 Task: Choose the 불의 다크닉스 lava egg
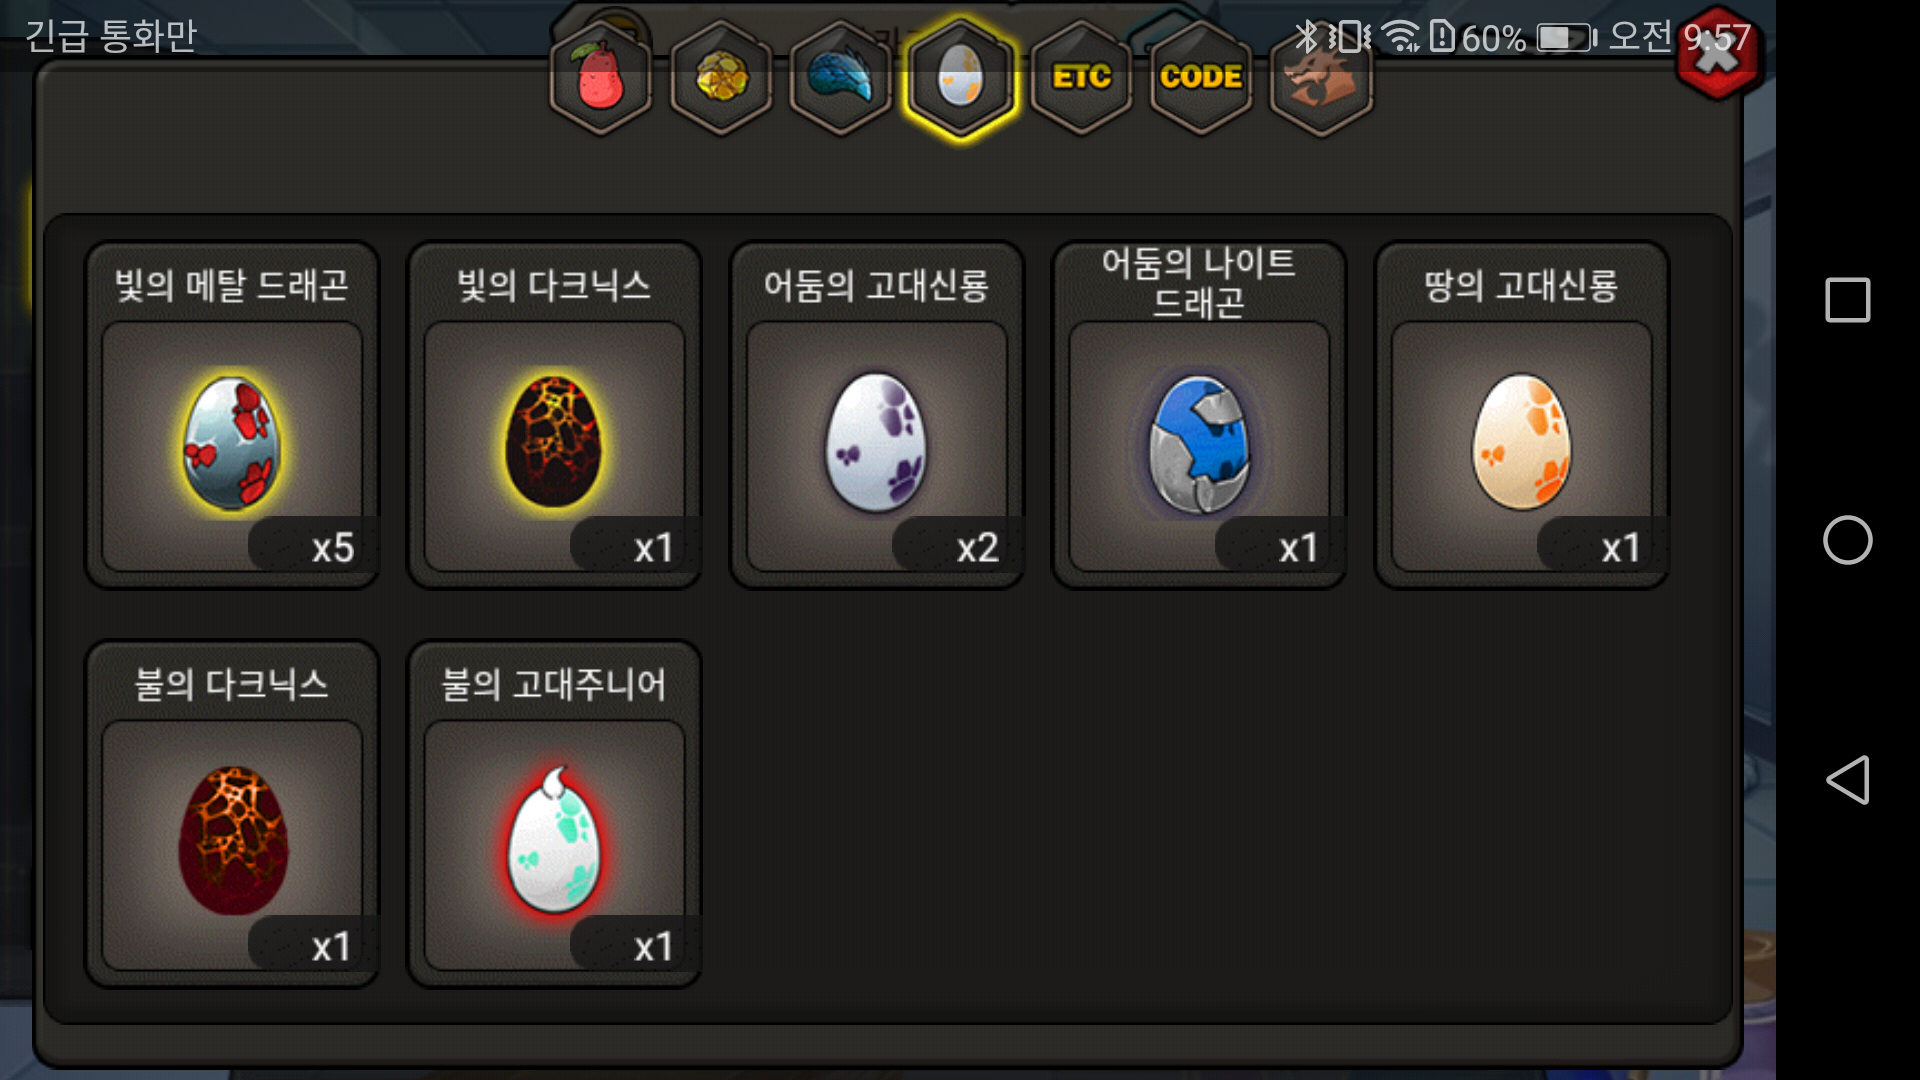232,814
